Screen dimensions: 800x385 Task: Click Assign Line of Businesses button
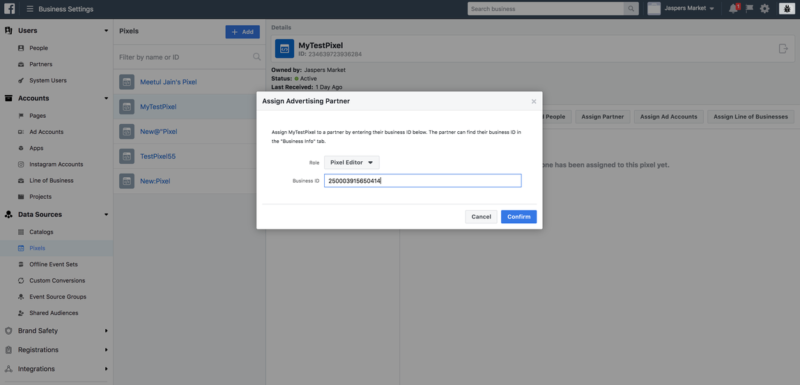point(751,117)
